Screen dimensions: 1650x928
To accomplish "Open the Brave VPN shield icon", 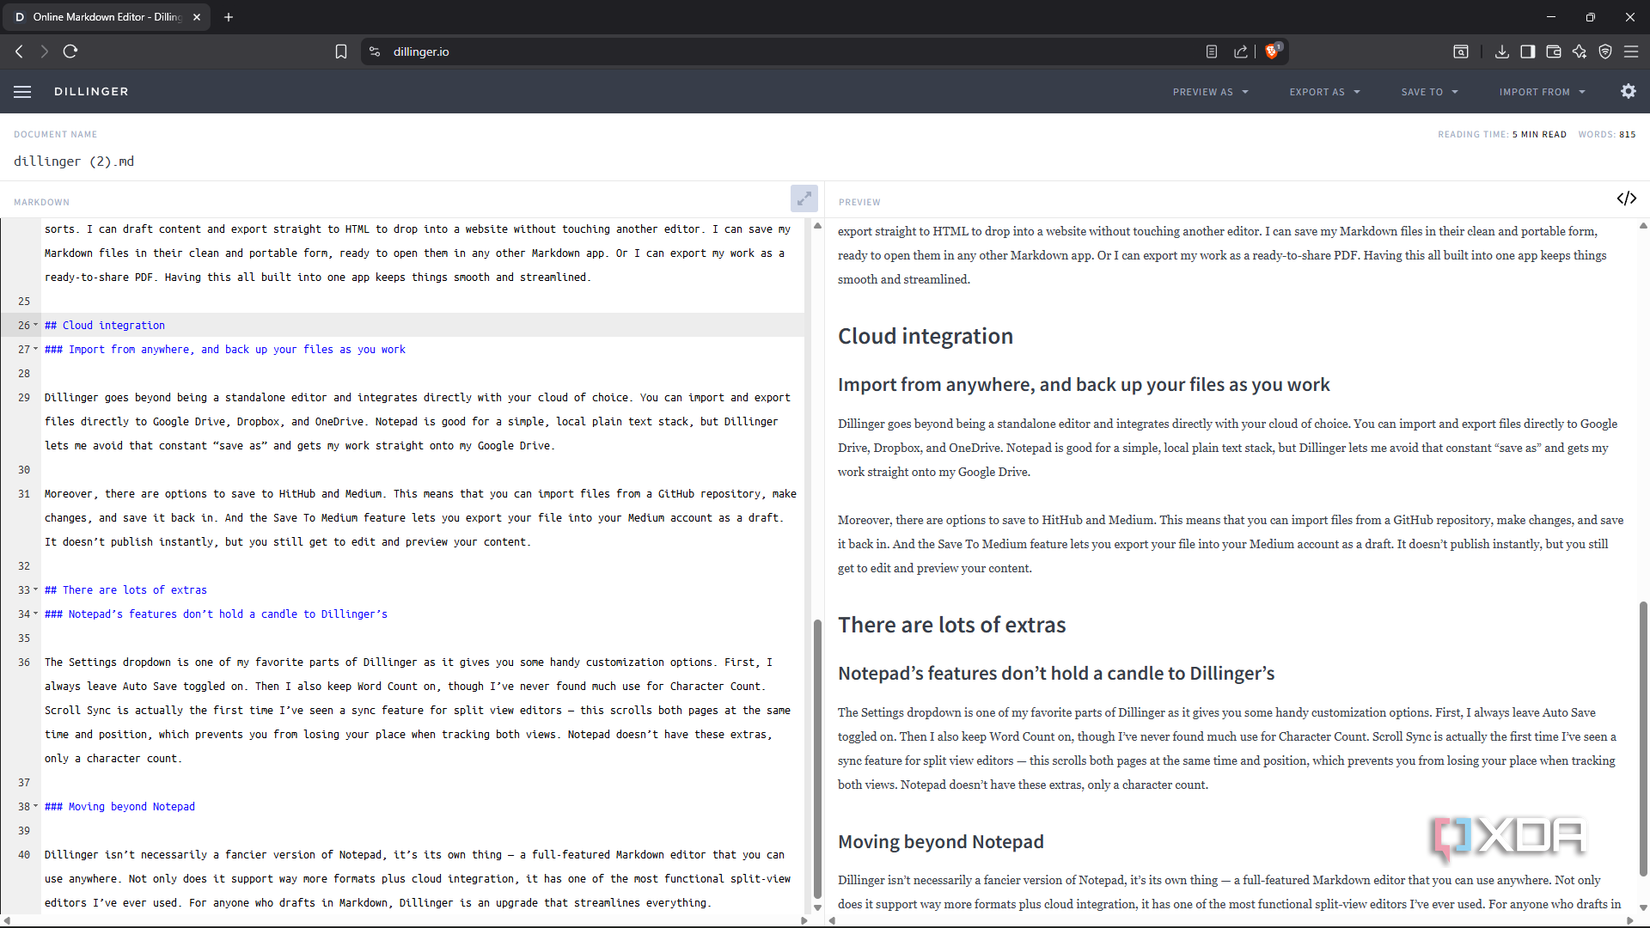I will tap(1606, 51).
